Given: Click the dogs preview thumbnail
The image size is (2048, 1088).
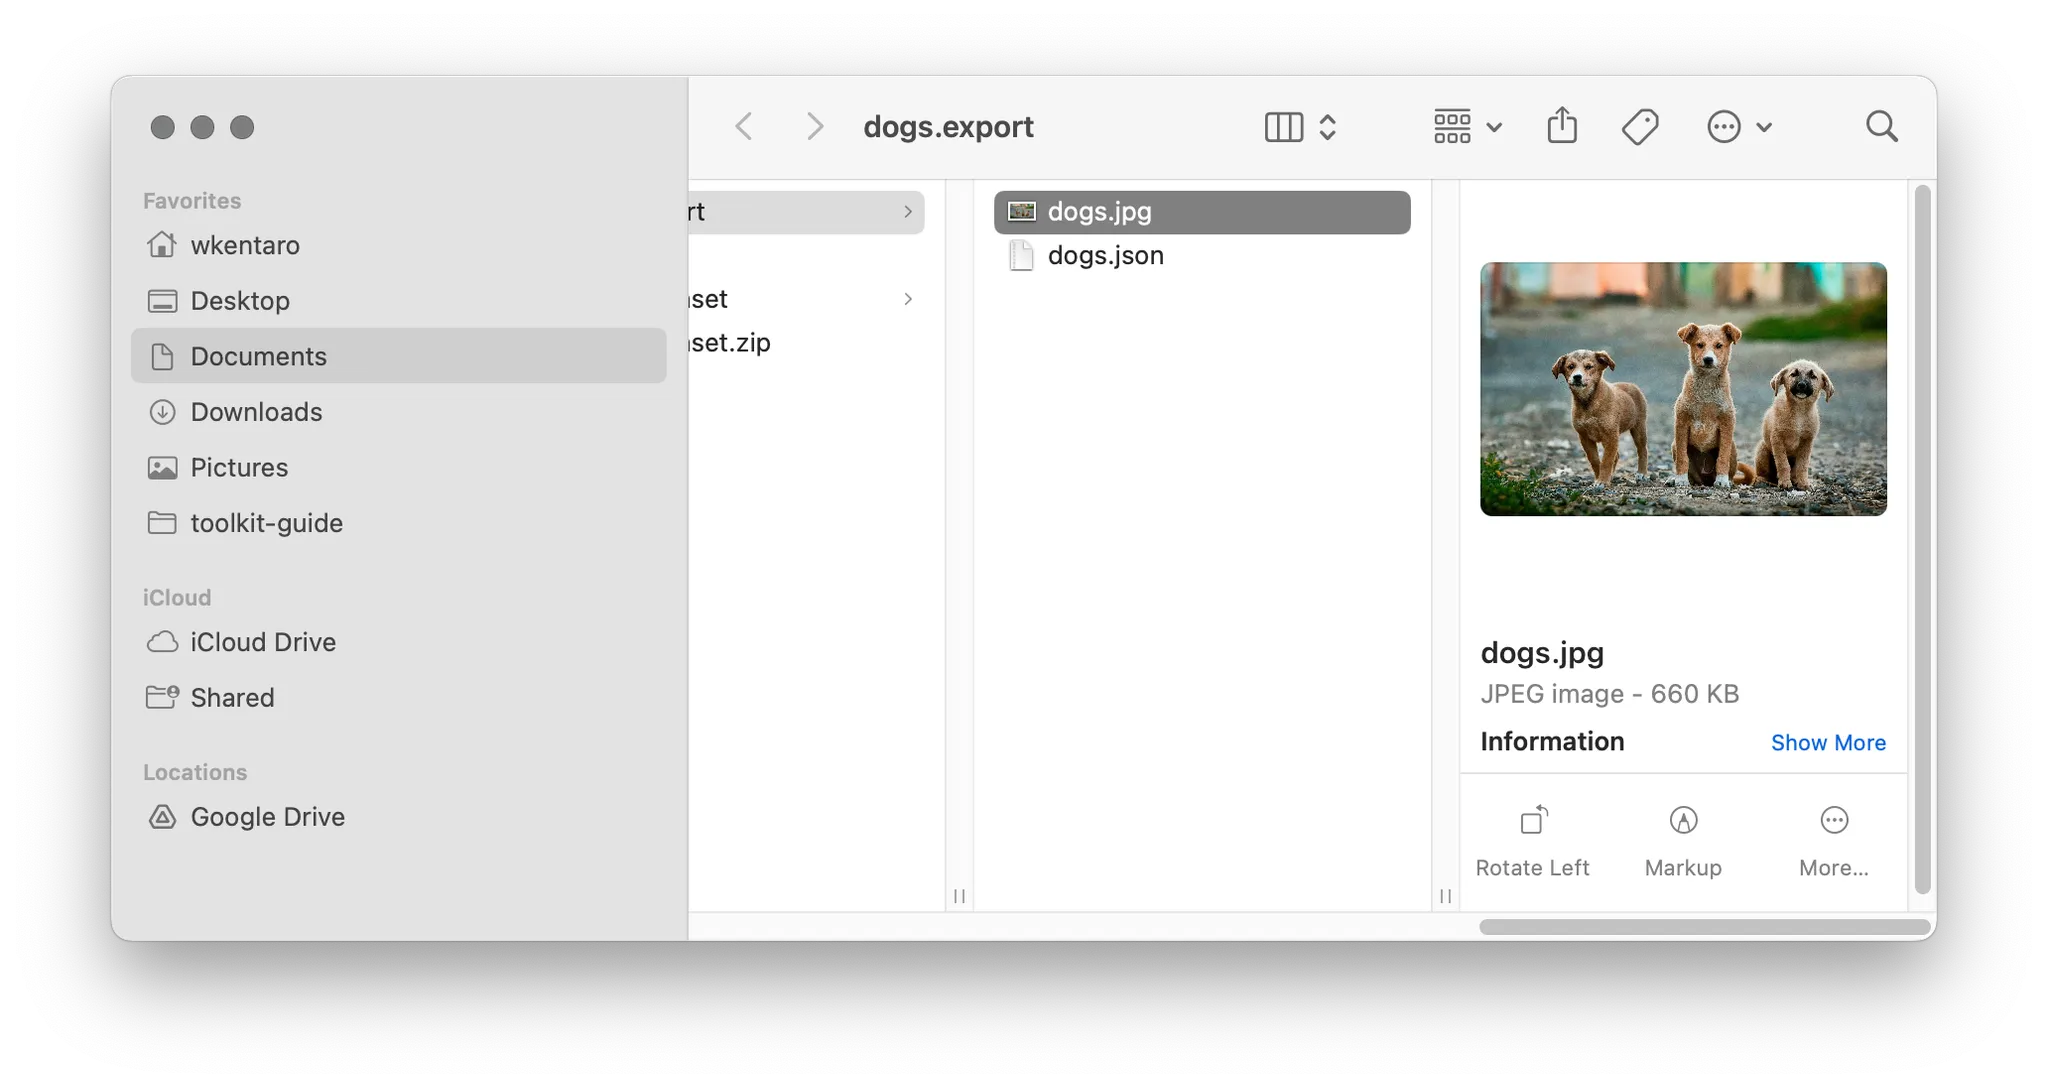Looking at the screenshot, I should 1683,389.
